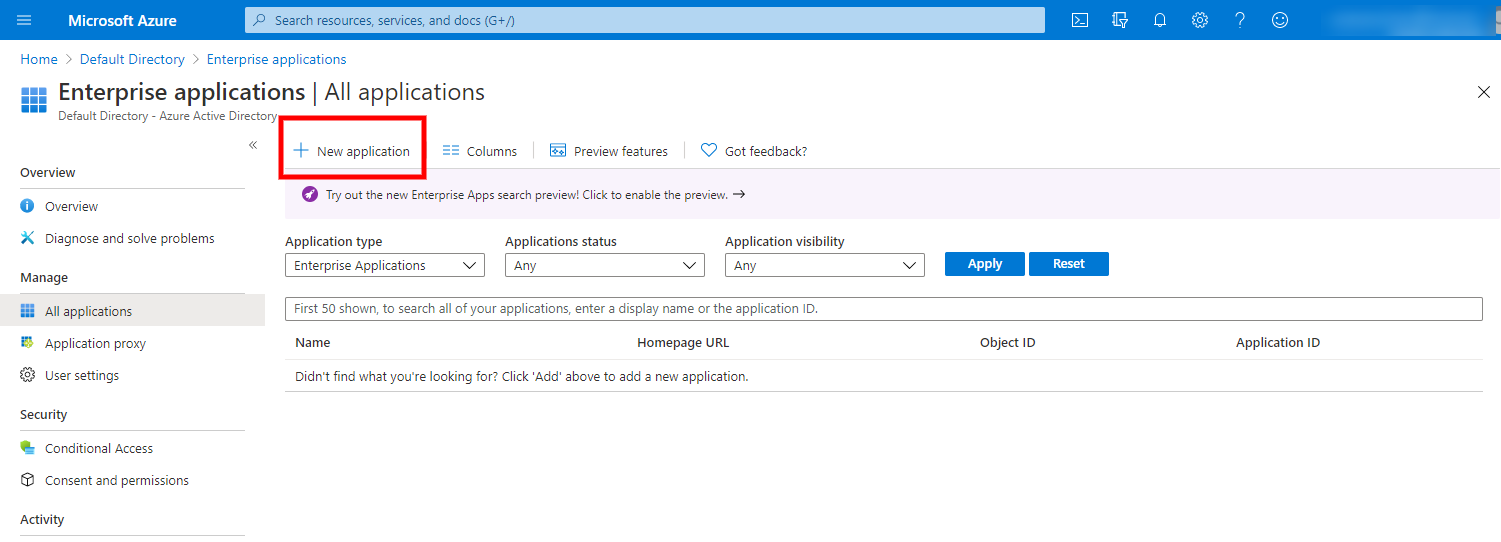This screenshot has width=1501, height=542.
Task: Click the Columns list icon
Action: click(451, 151)
